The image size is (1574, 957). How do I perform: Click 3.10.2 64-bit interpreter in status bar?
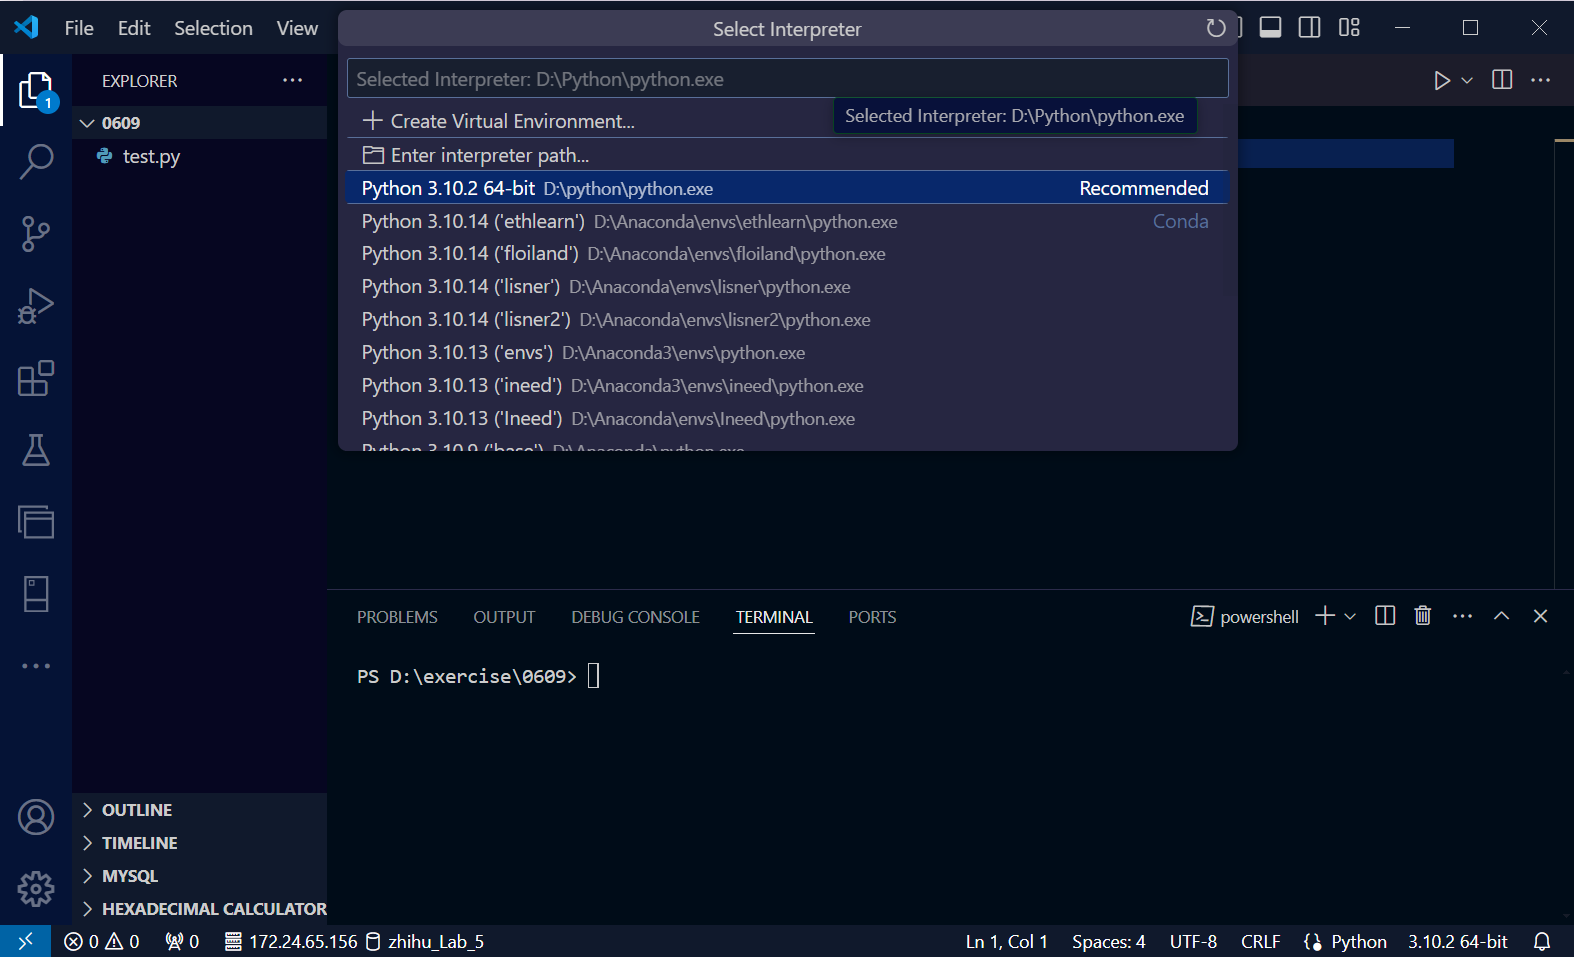pyautogui.click(x=1457, y=941)
